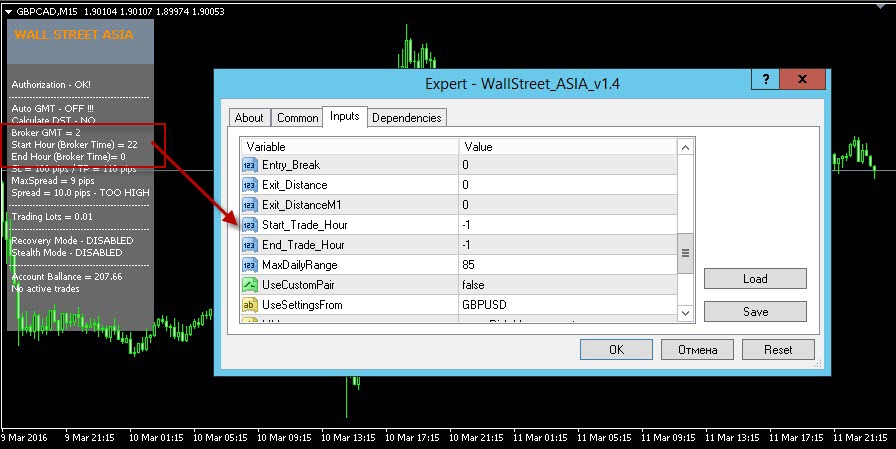The width and height of the screenshot is (896, 449).
Task: Click the Exit_Distance variable name
Action: (295, 185)
